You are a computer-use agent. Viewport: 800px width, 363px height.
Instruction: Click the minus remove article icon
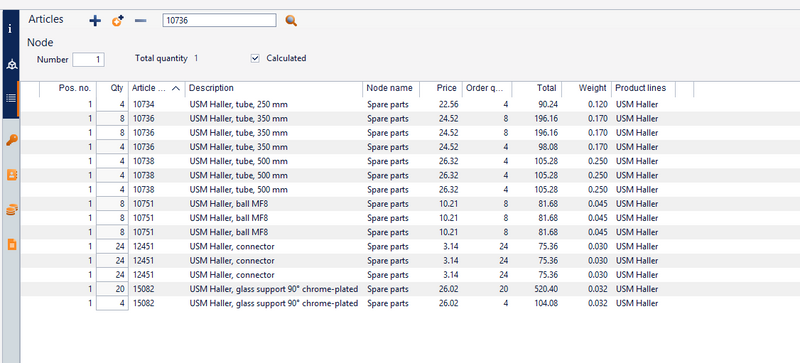(x=141, y=20)
